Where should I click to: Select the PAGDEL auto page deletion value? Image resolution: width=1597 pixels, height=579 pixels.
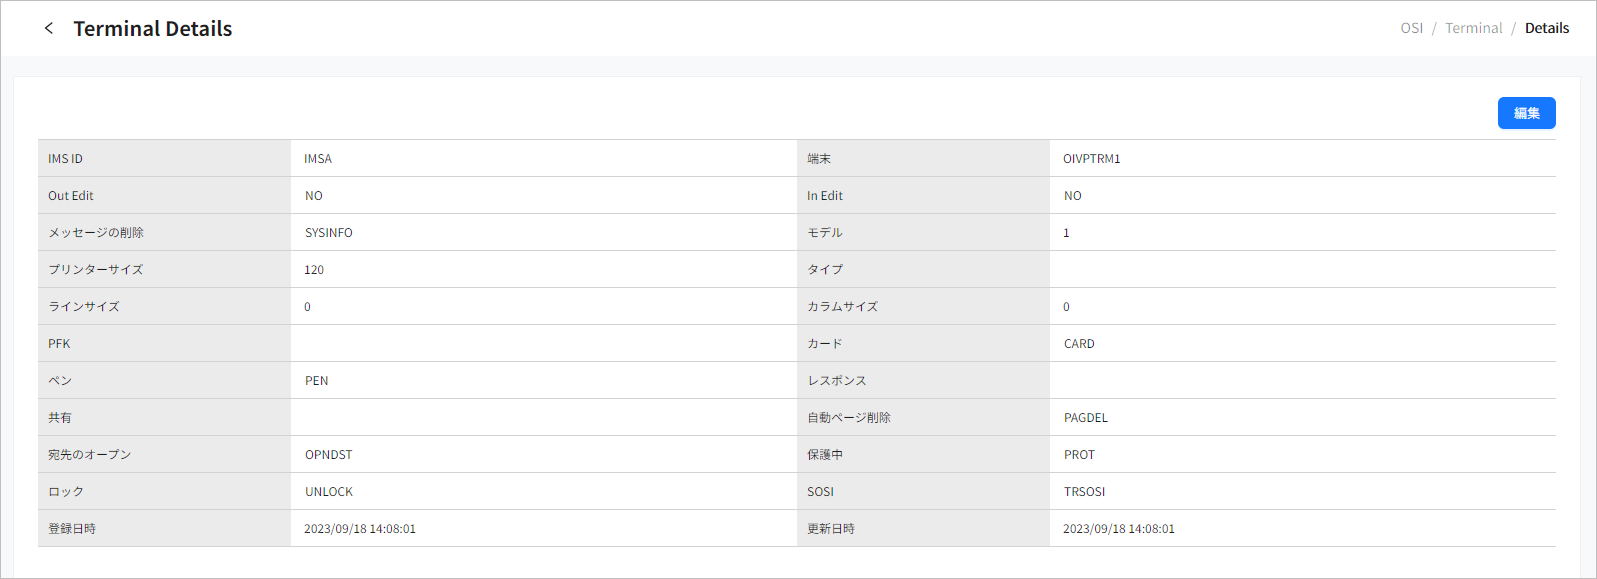click(1085, 418)
